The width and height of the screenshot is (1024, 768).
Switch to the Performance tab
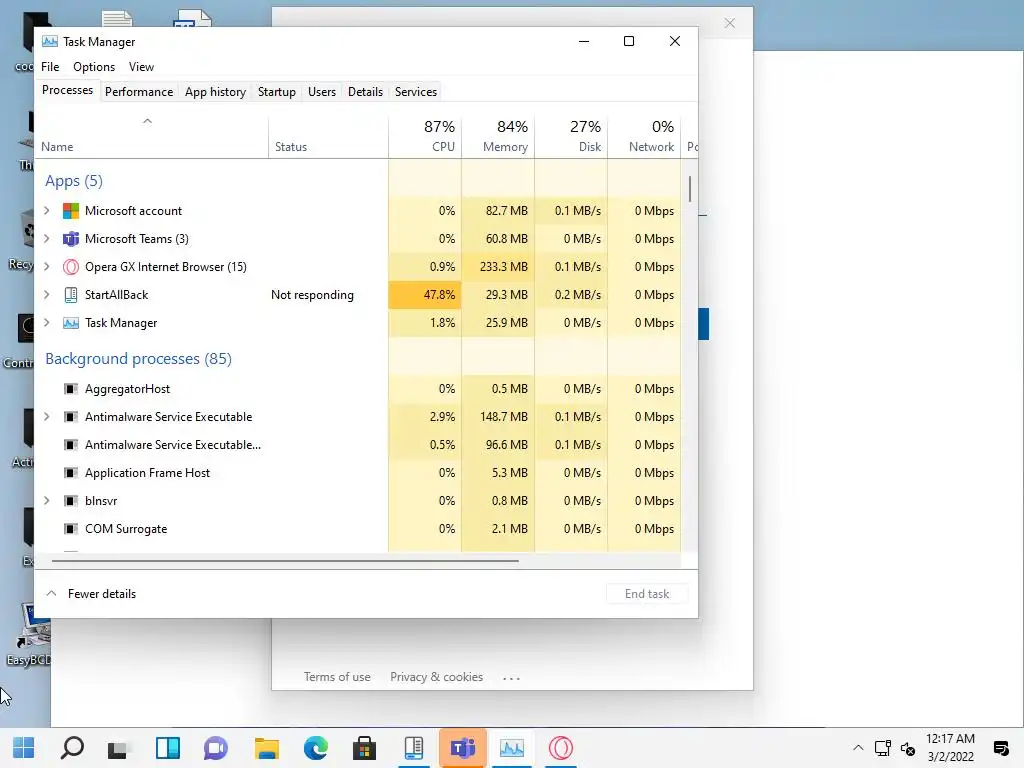139,92
